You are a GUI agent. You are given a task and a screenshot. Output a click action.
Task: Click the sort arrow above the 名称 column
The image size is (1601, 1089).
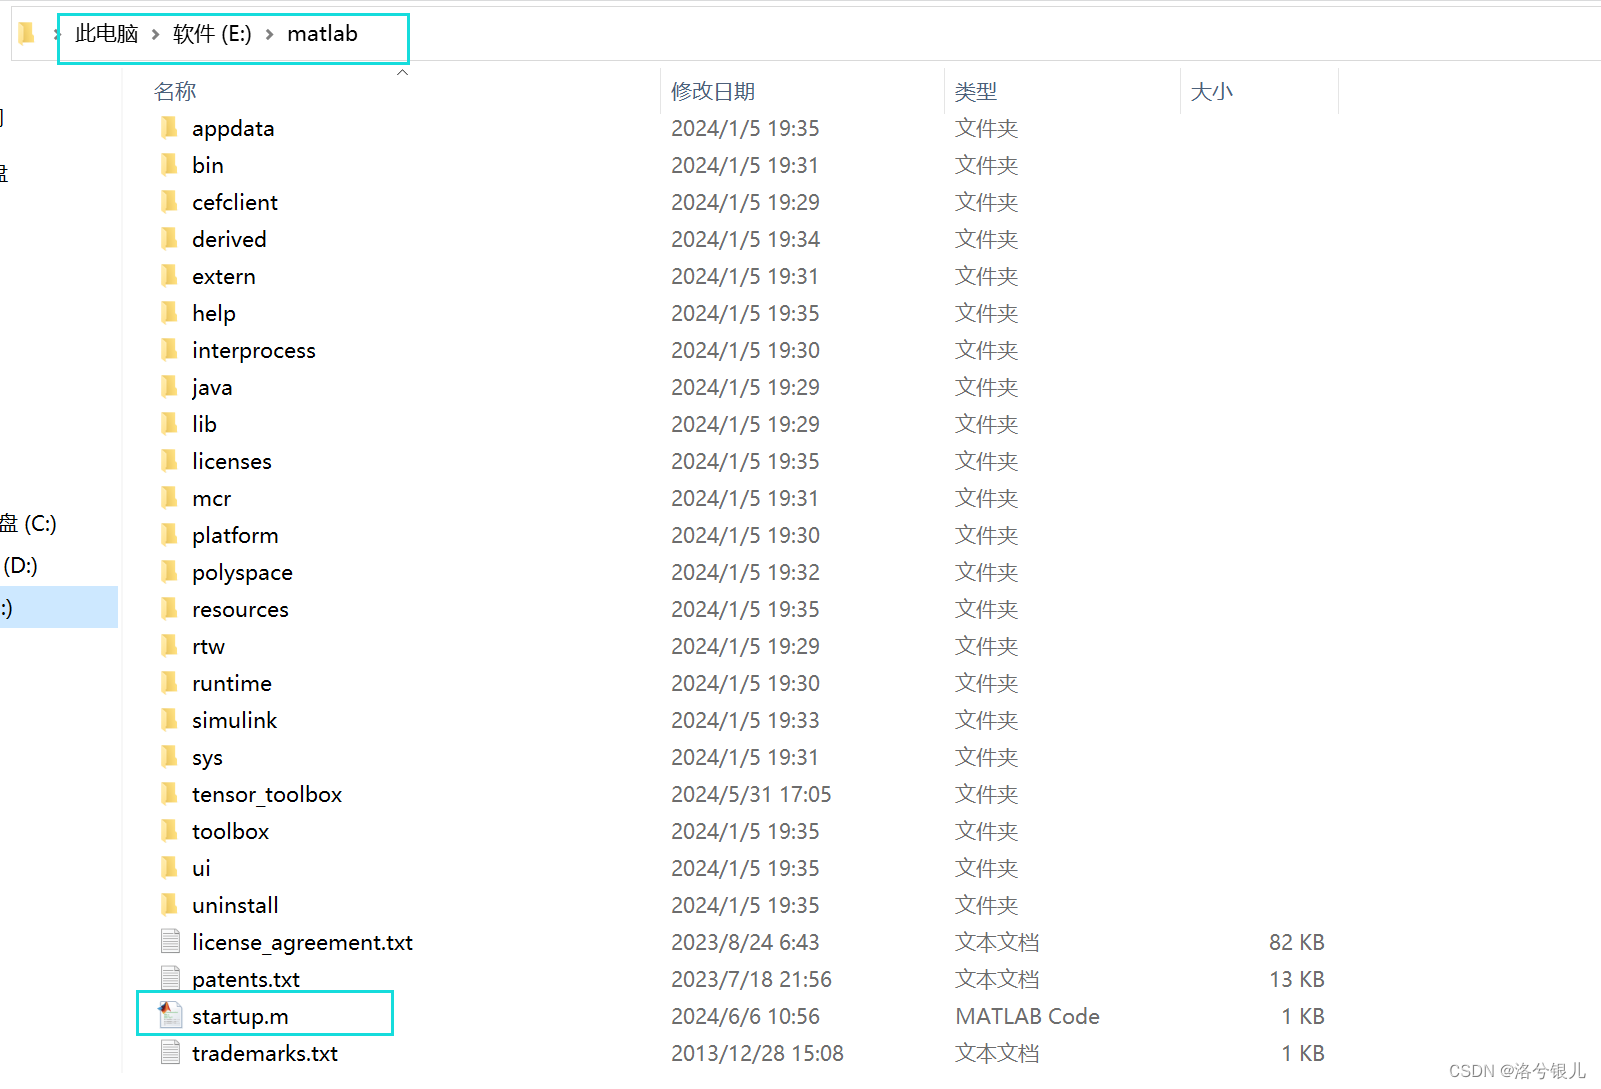click(403, 71)
